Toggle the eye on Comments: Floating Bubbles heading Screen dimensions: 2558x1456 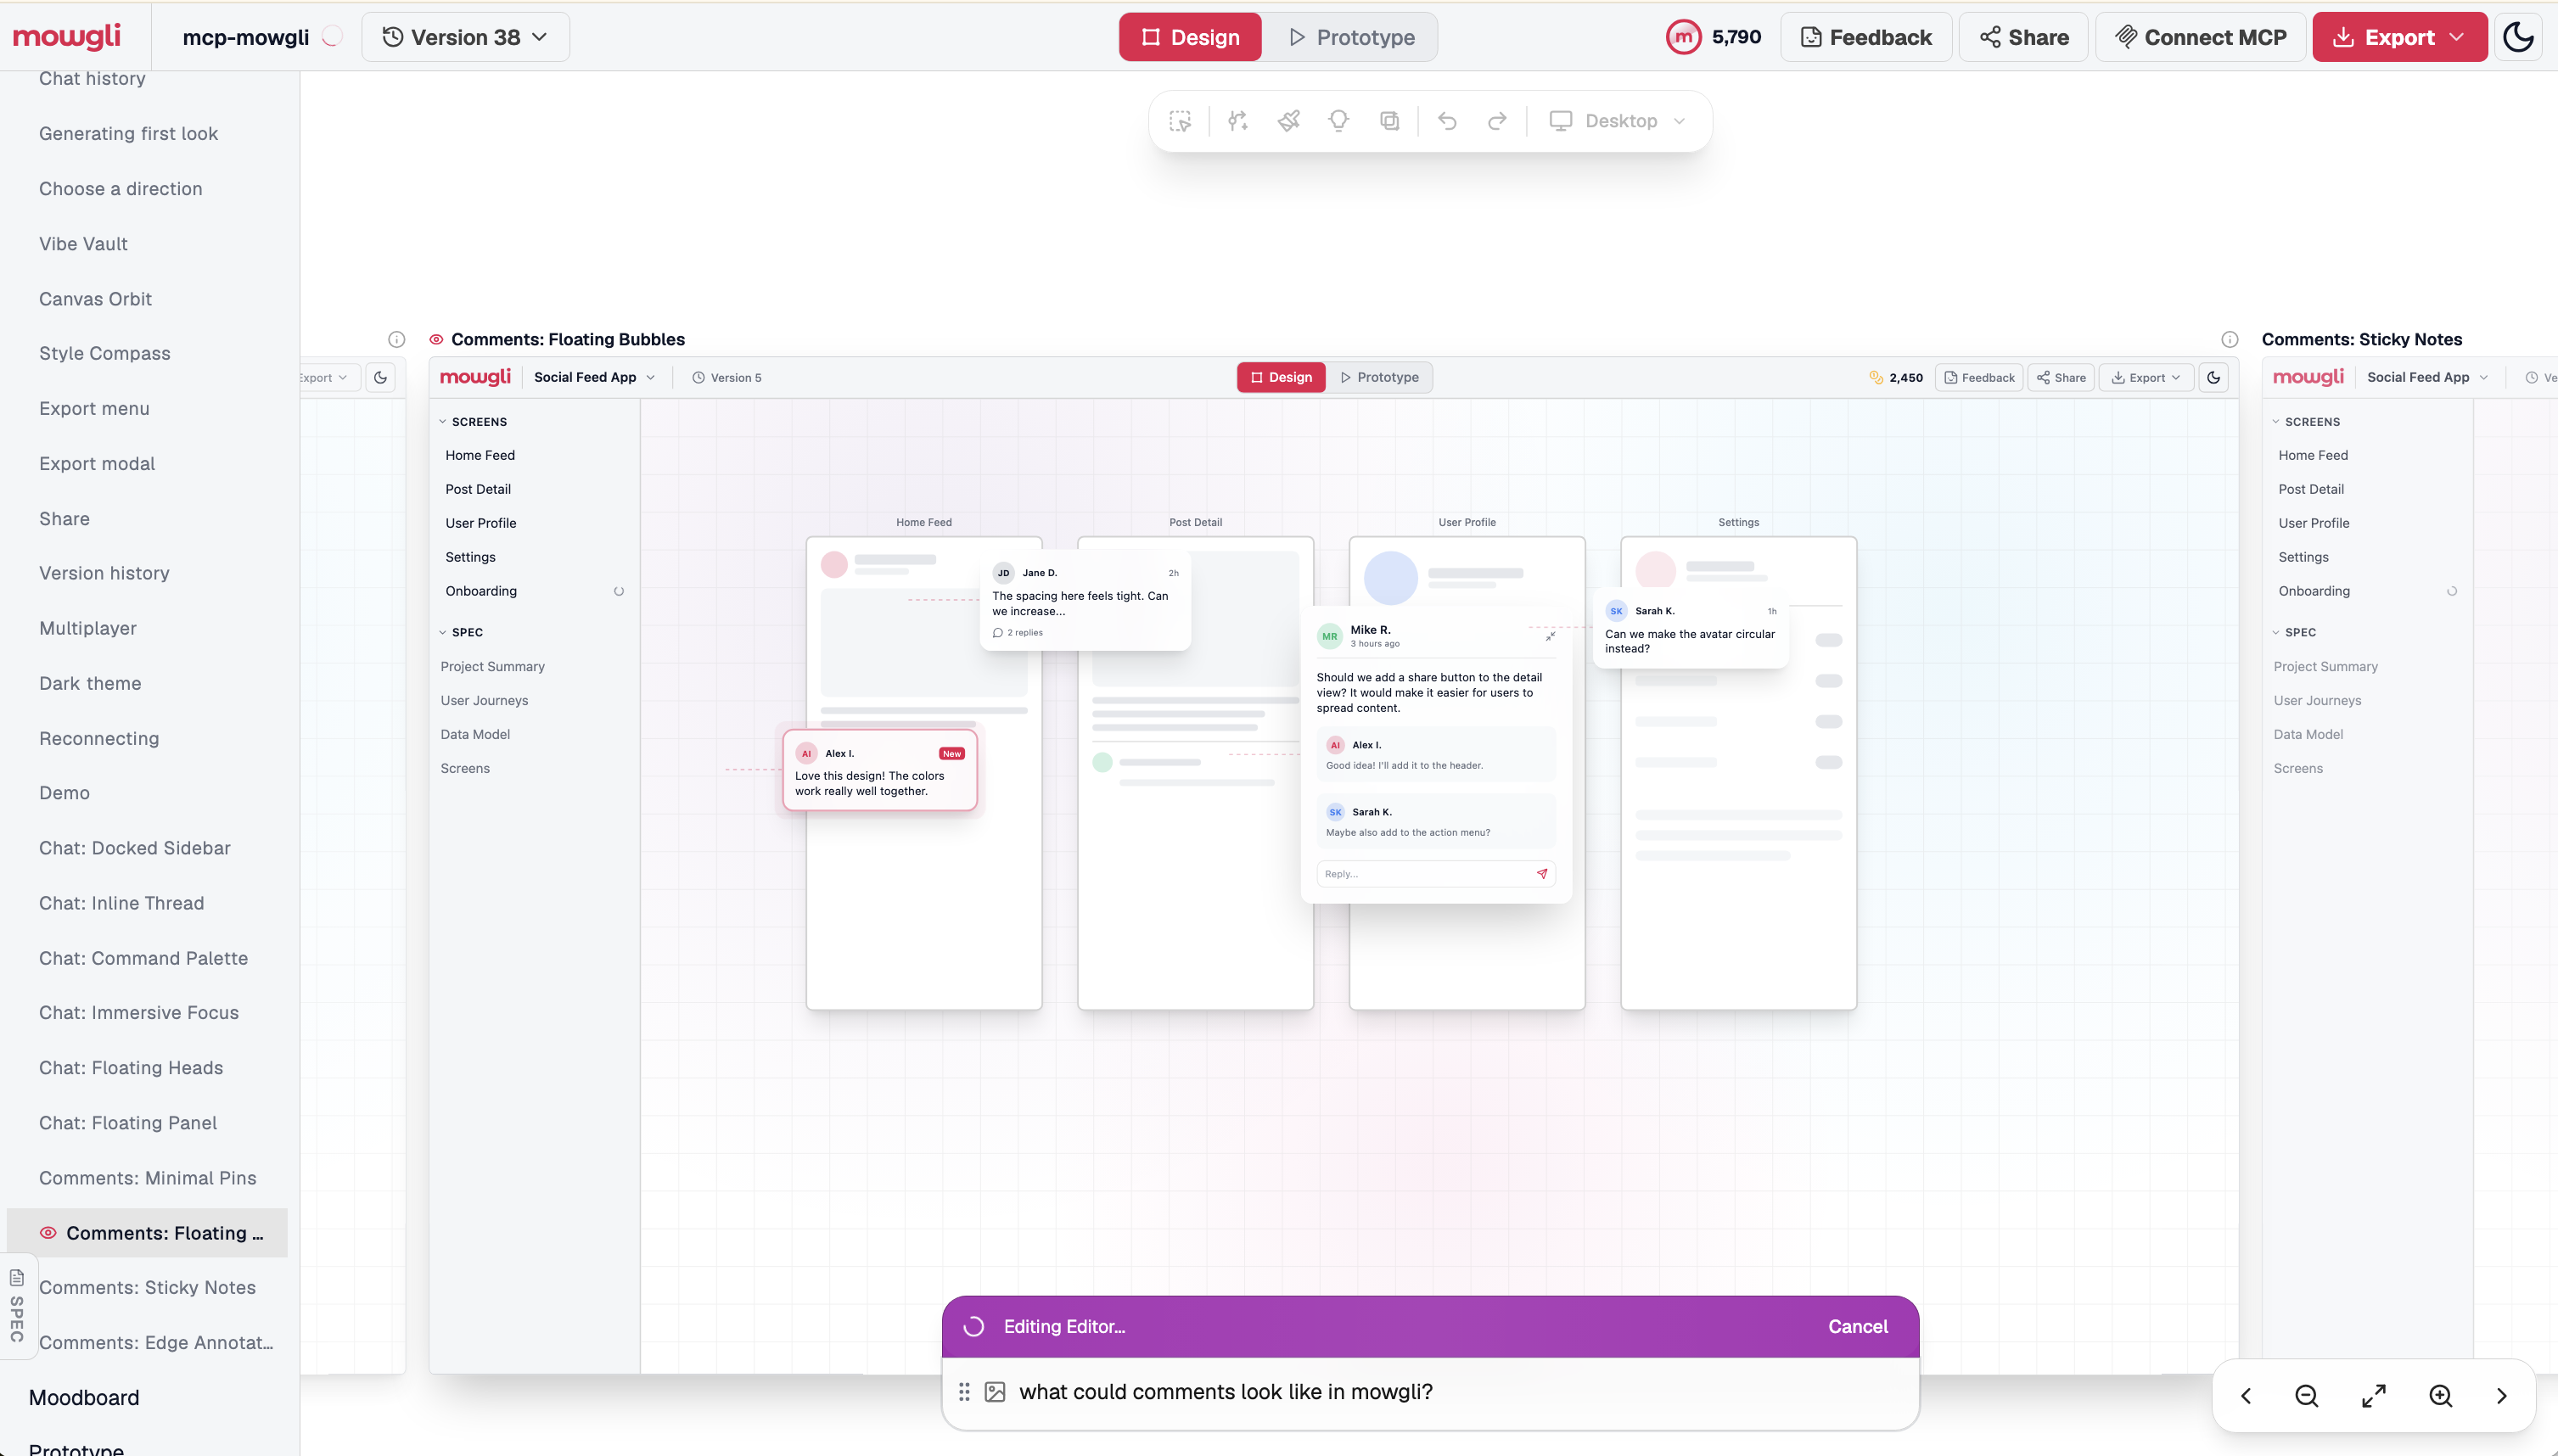coord(436,339)
